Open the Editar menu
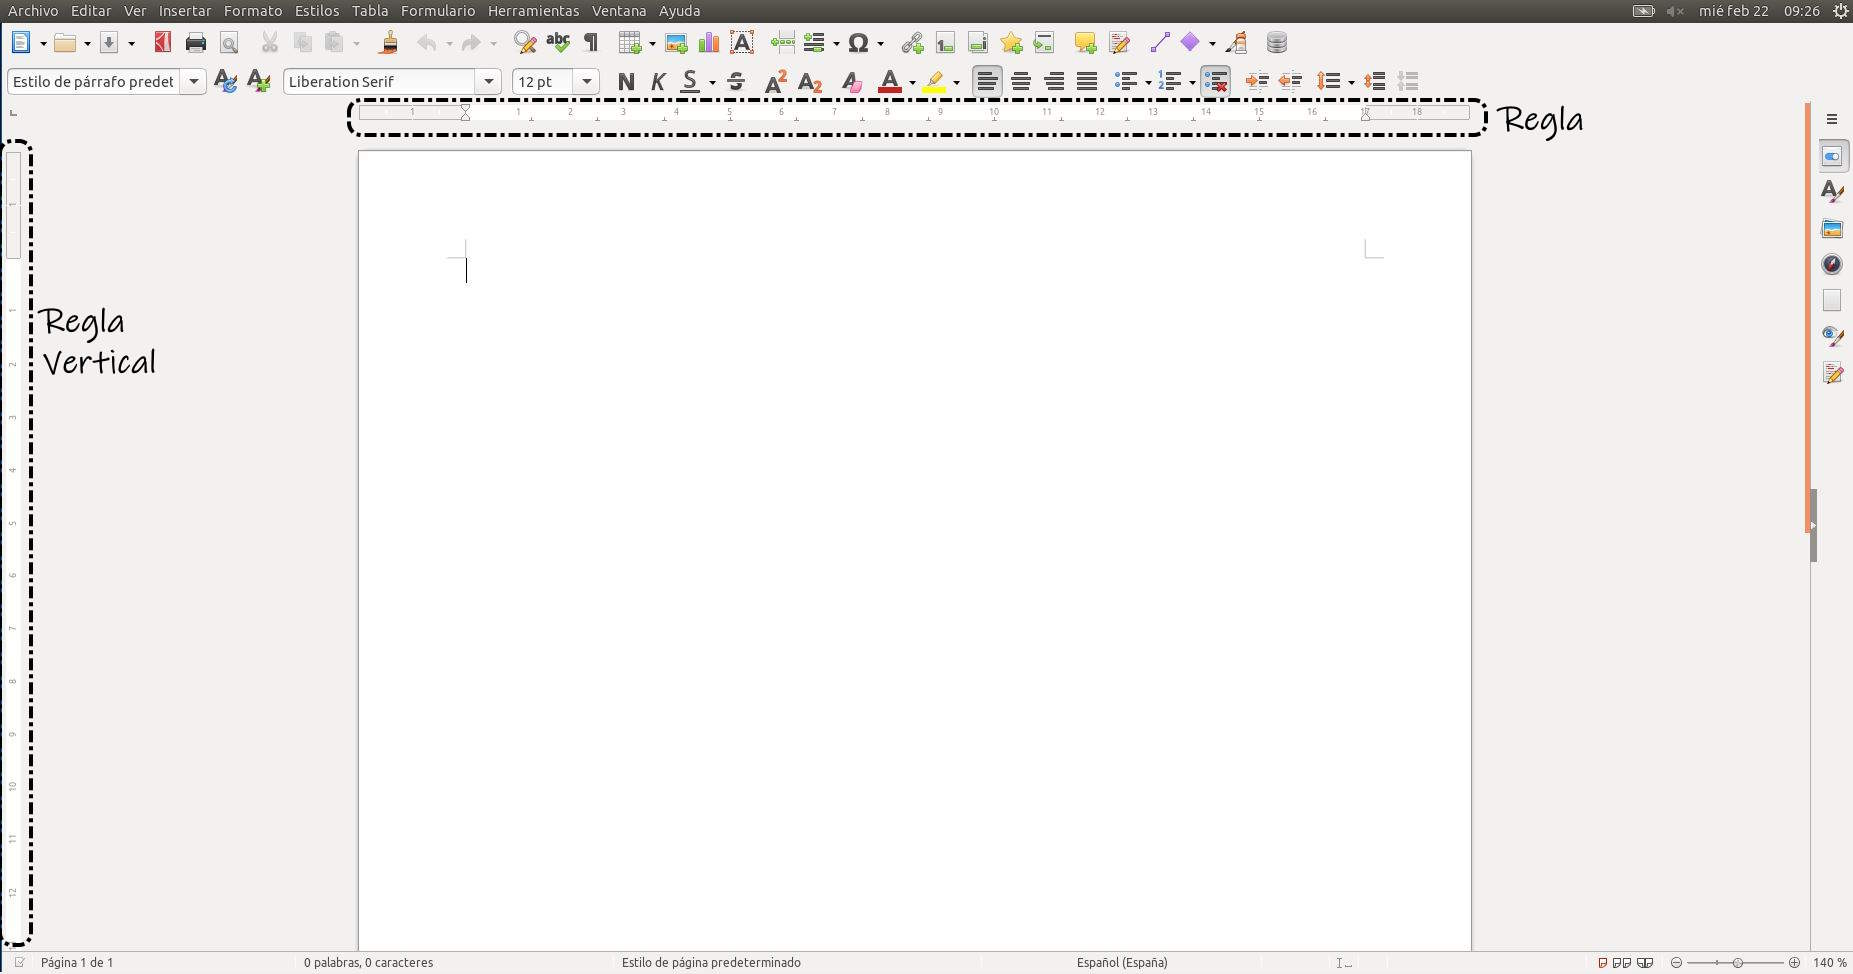This screenshot has height=974, width=1853. [x=91, y=11]
